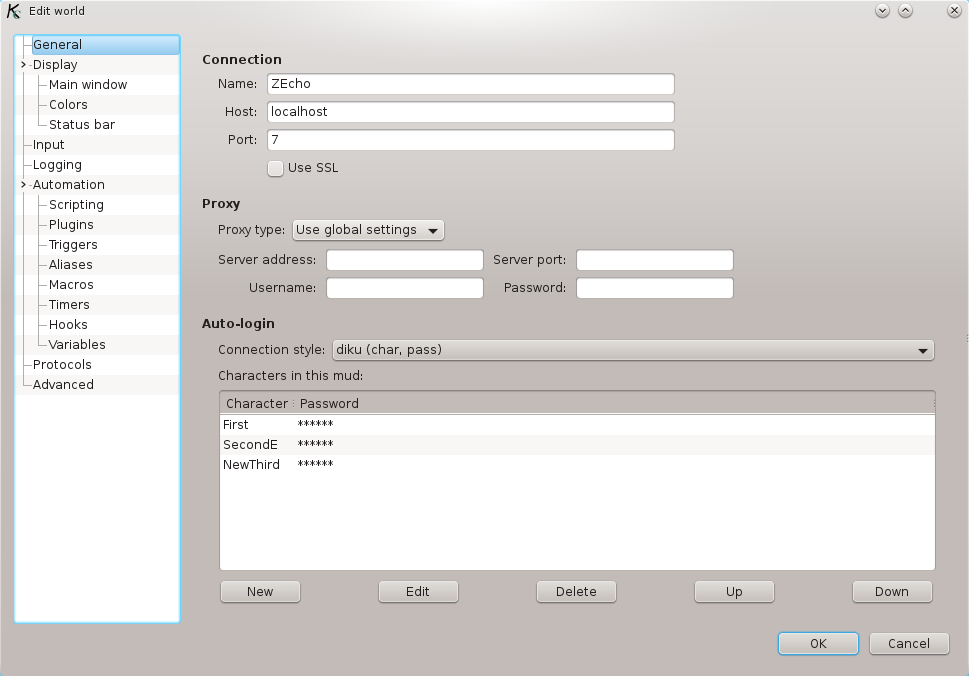
Task: Delete the selected character
Action: tap(576, 591)
